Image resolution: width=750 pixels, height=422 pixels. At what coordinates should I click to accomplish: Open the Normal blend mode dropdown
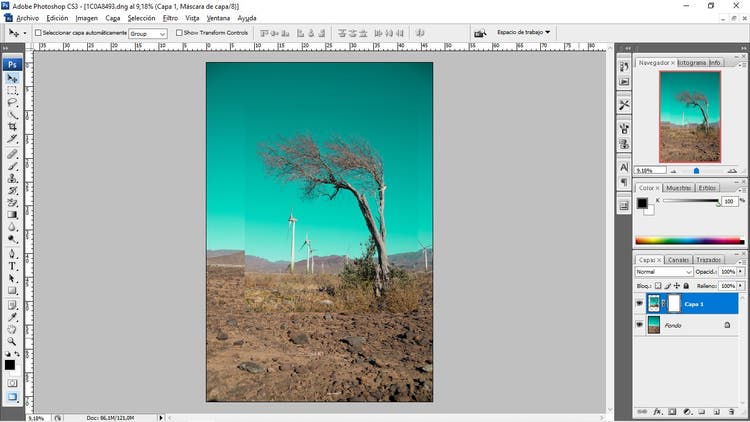664,272
